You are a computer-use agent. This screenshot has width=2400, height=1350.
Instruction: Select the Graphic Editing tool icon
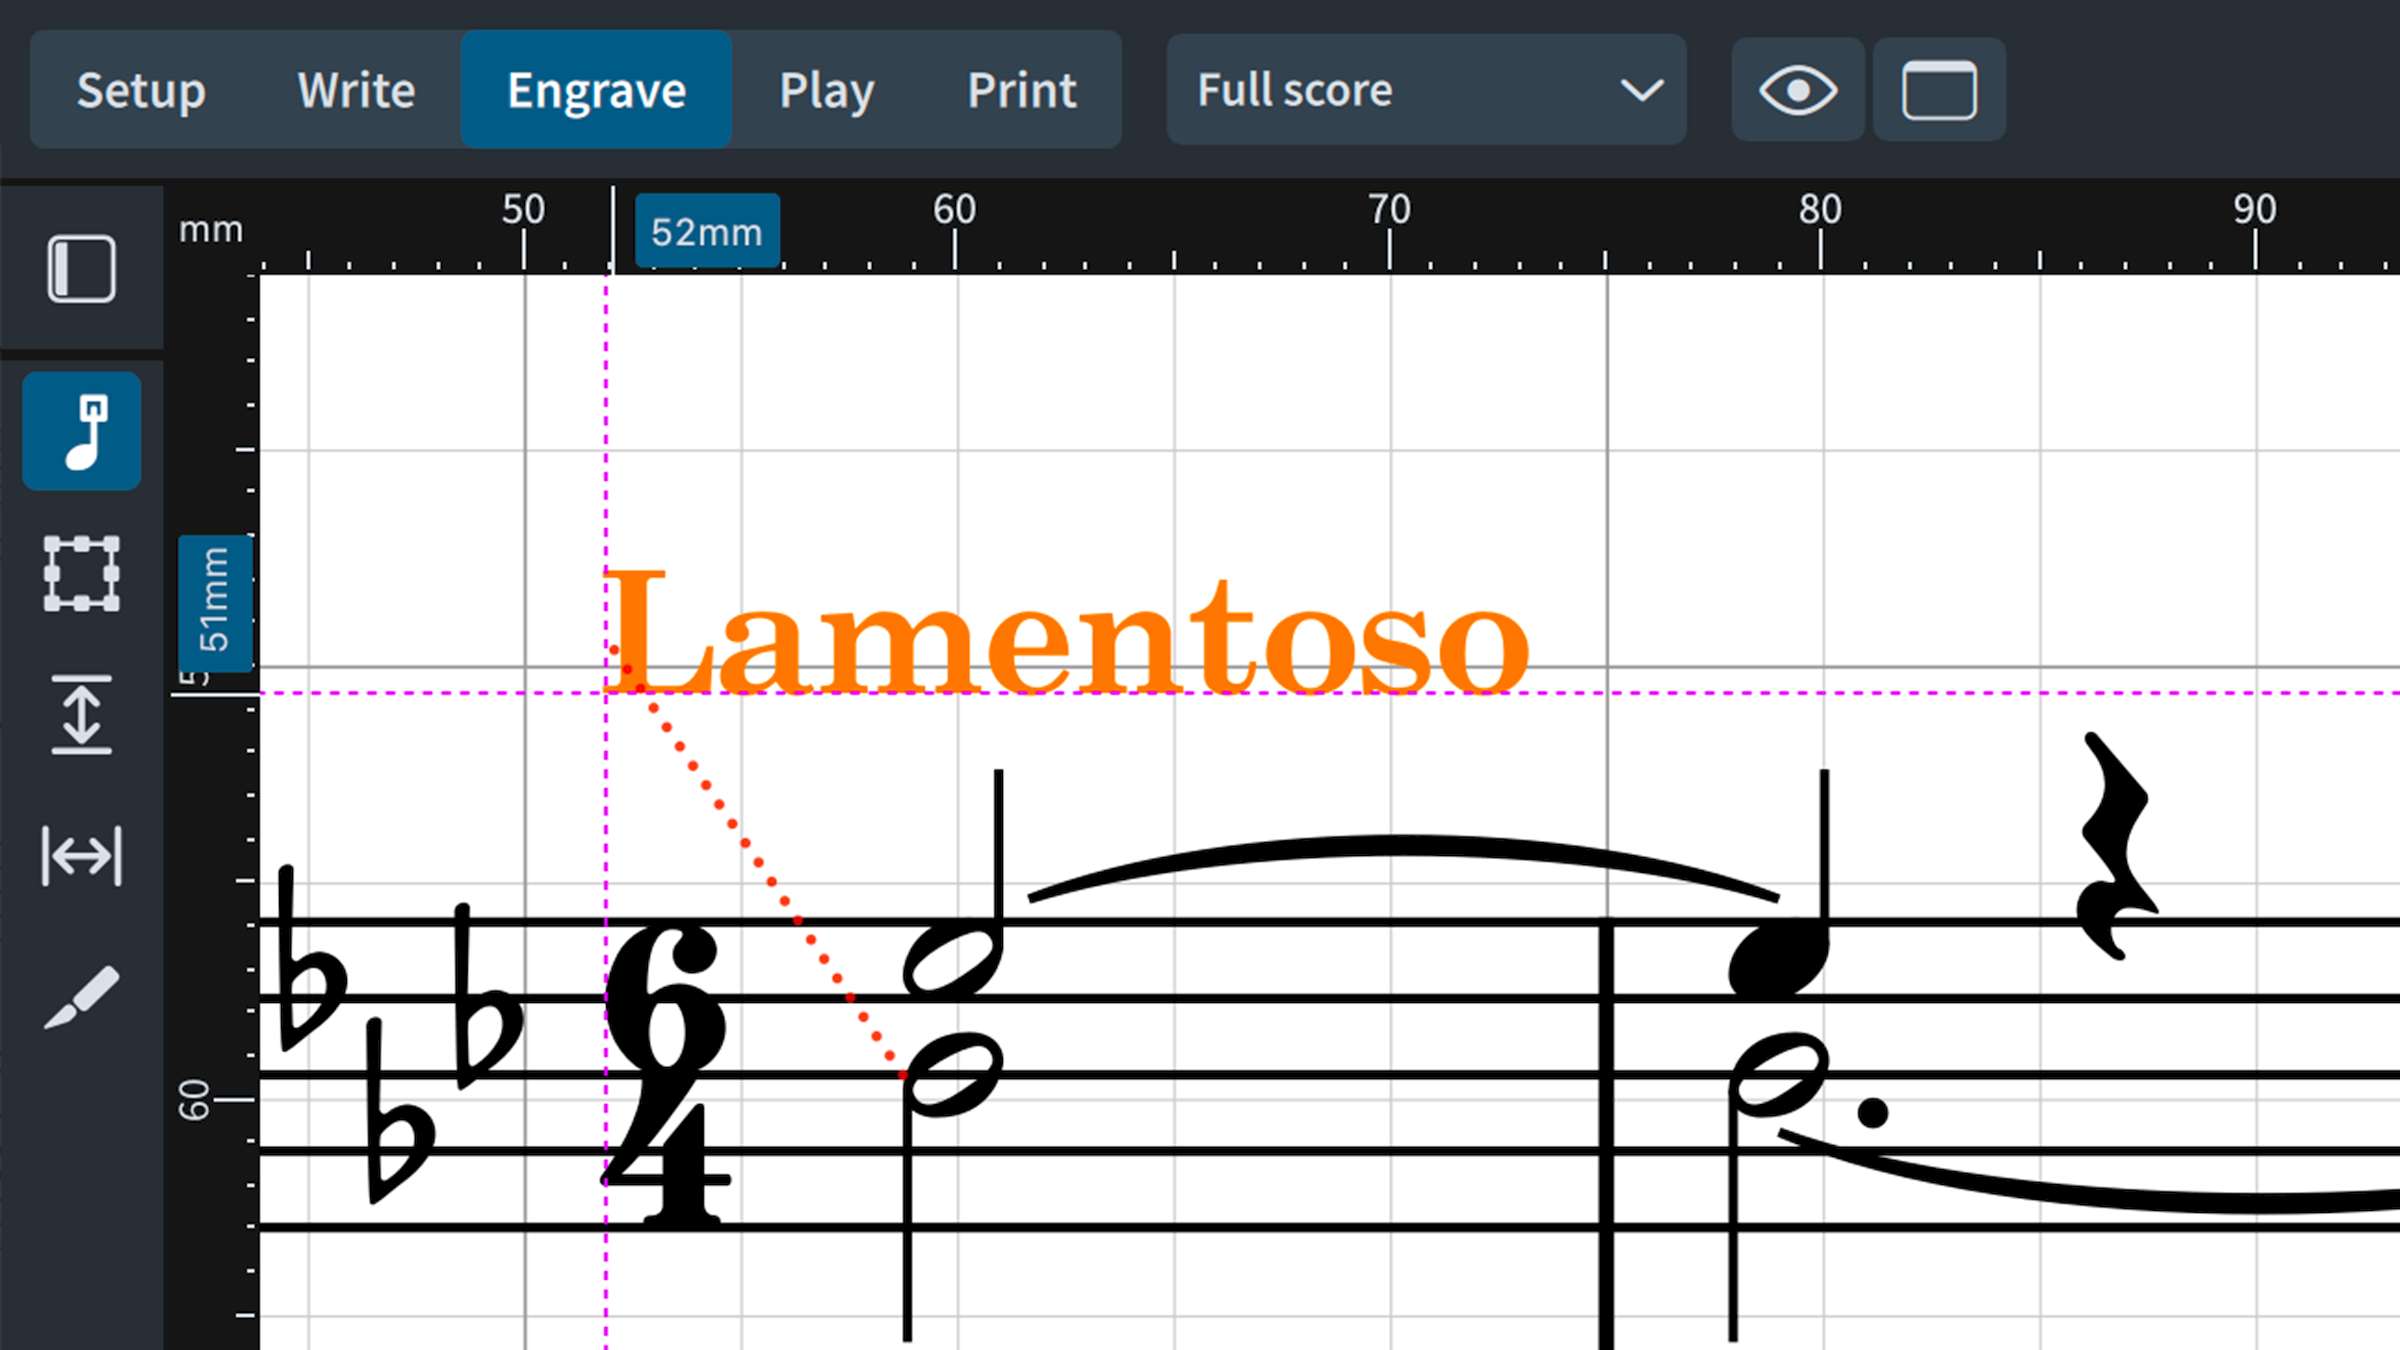point(81,431)
